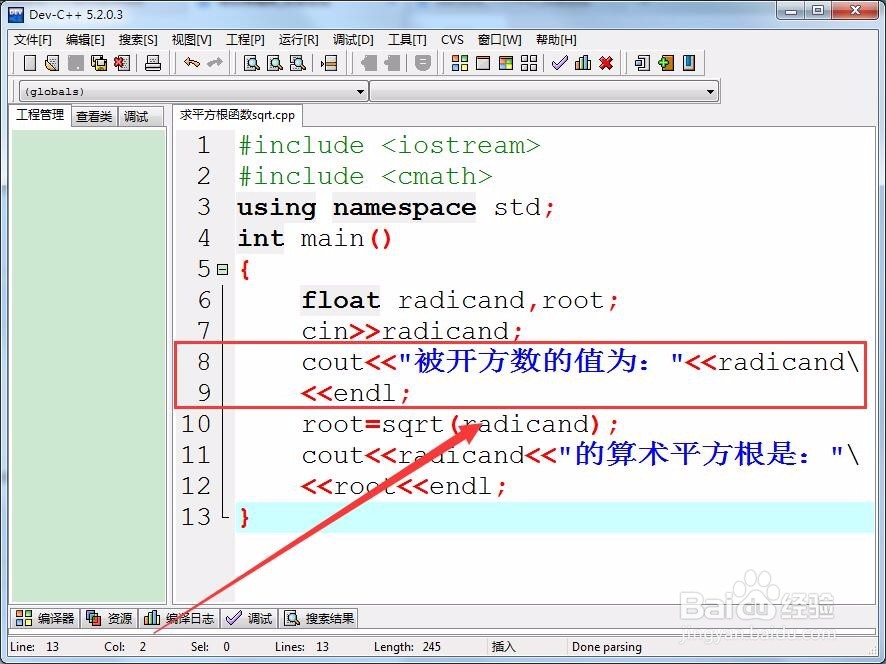Open the 窗口[W] menu

click(x=500, y=40)
